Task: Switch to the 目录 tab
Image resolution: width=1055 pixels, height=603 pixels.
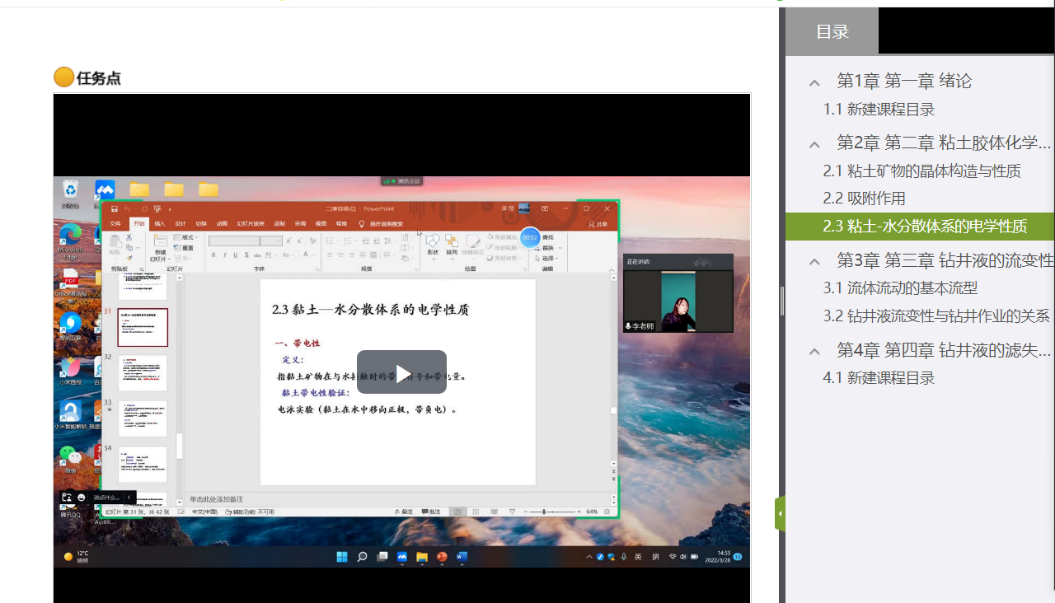Action: click(832, 31)
